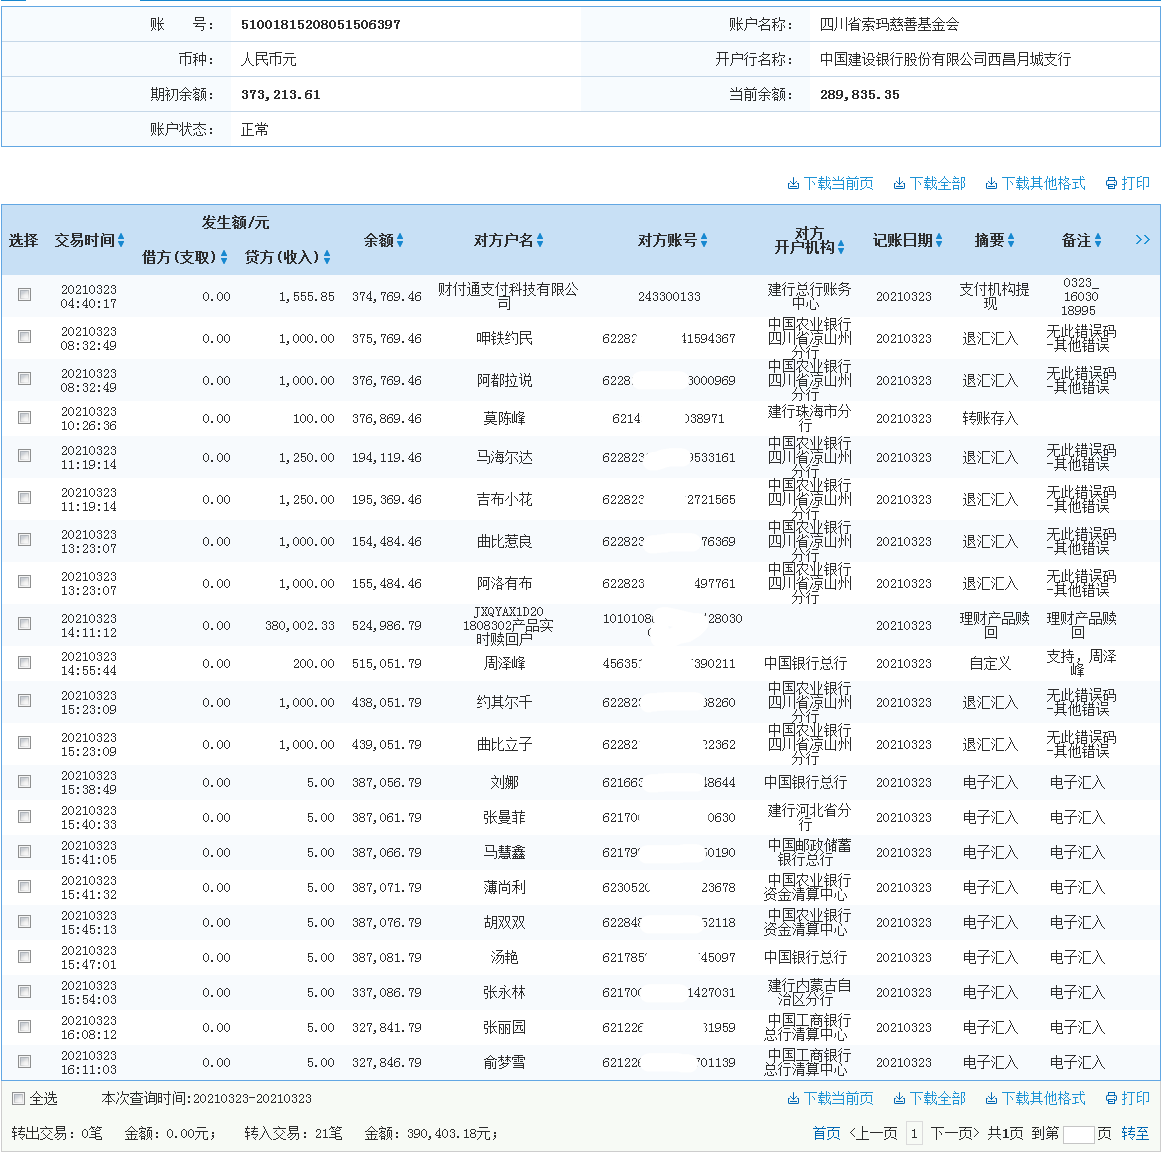Expand more columns with double chevron
The image size is (1165, 1154).
(x=1142, y=240)
